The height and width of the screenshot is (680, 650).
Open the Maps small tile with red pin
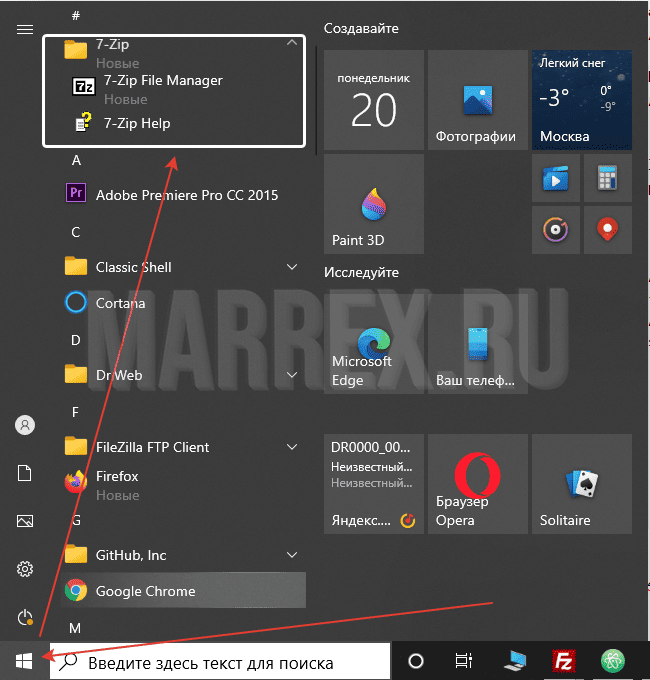(608, 230)
